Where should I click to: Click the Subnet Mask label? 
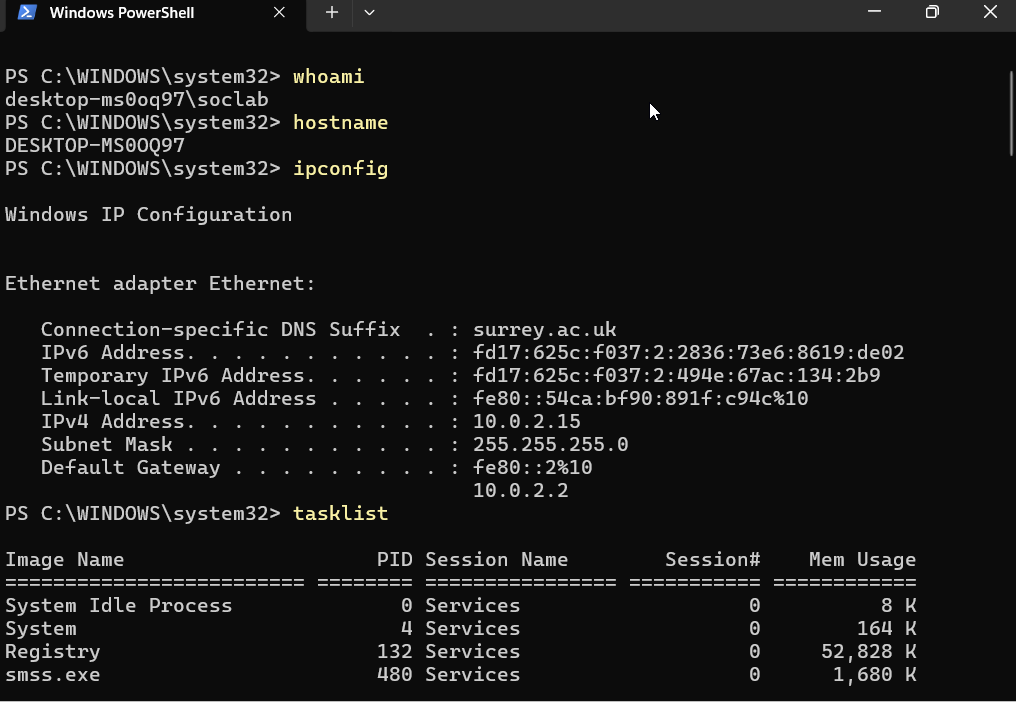(107, 444)
